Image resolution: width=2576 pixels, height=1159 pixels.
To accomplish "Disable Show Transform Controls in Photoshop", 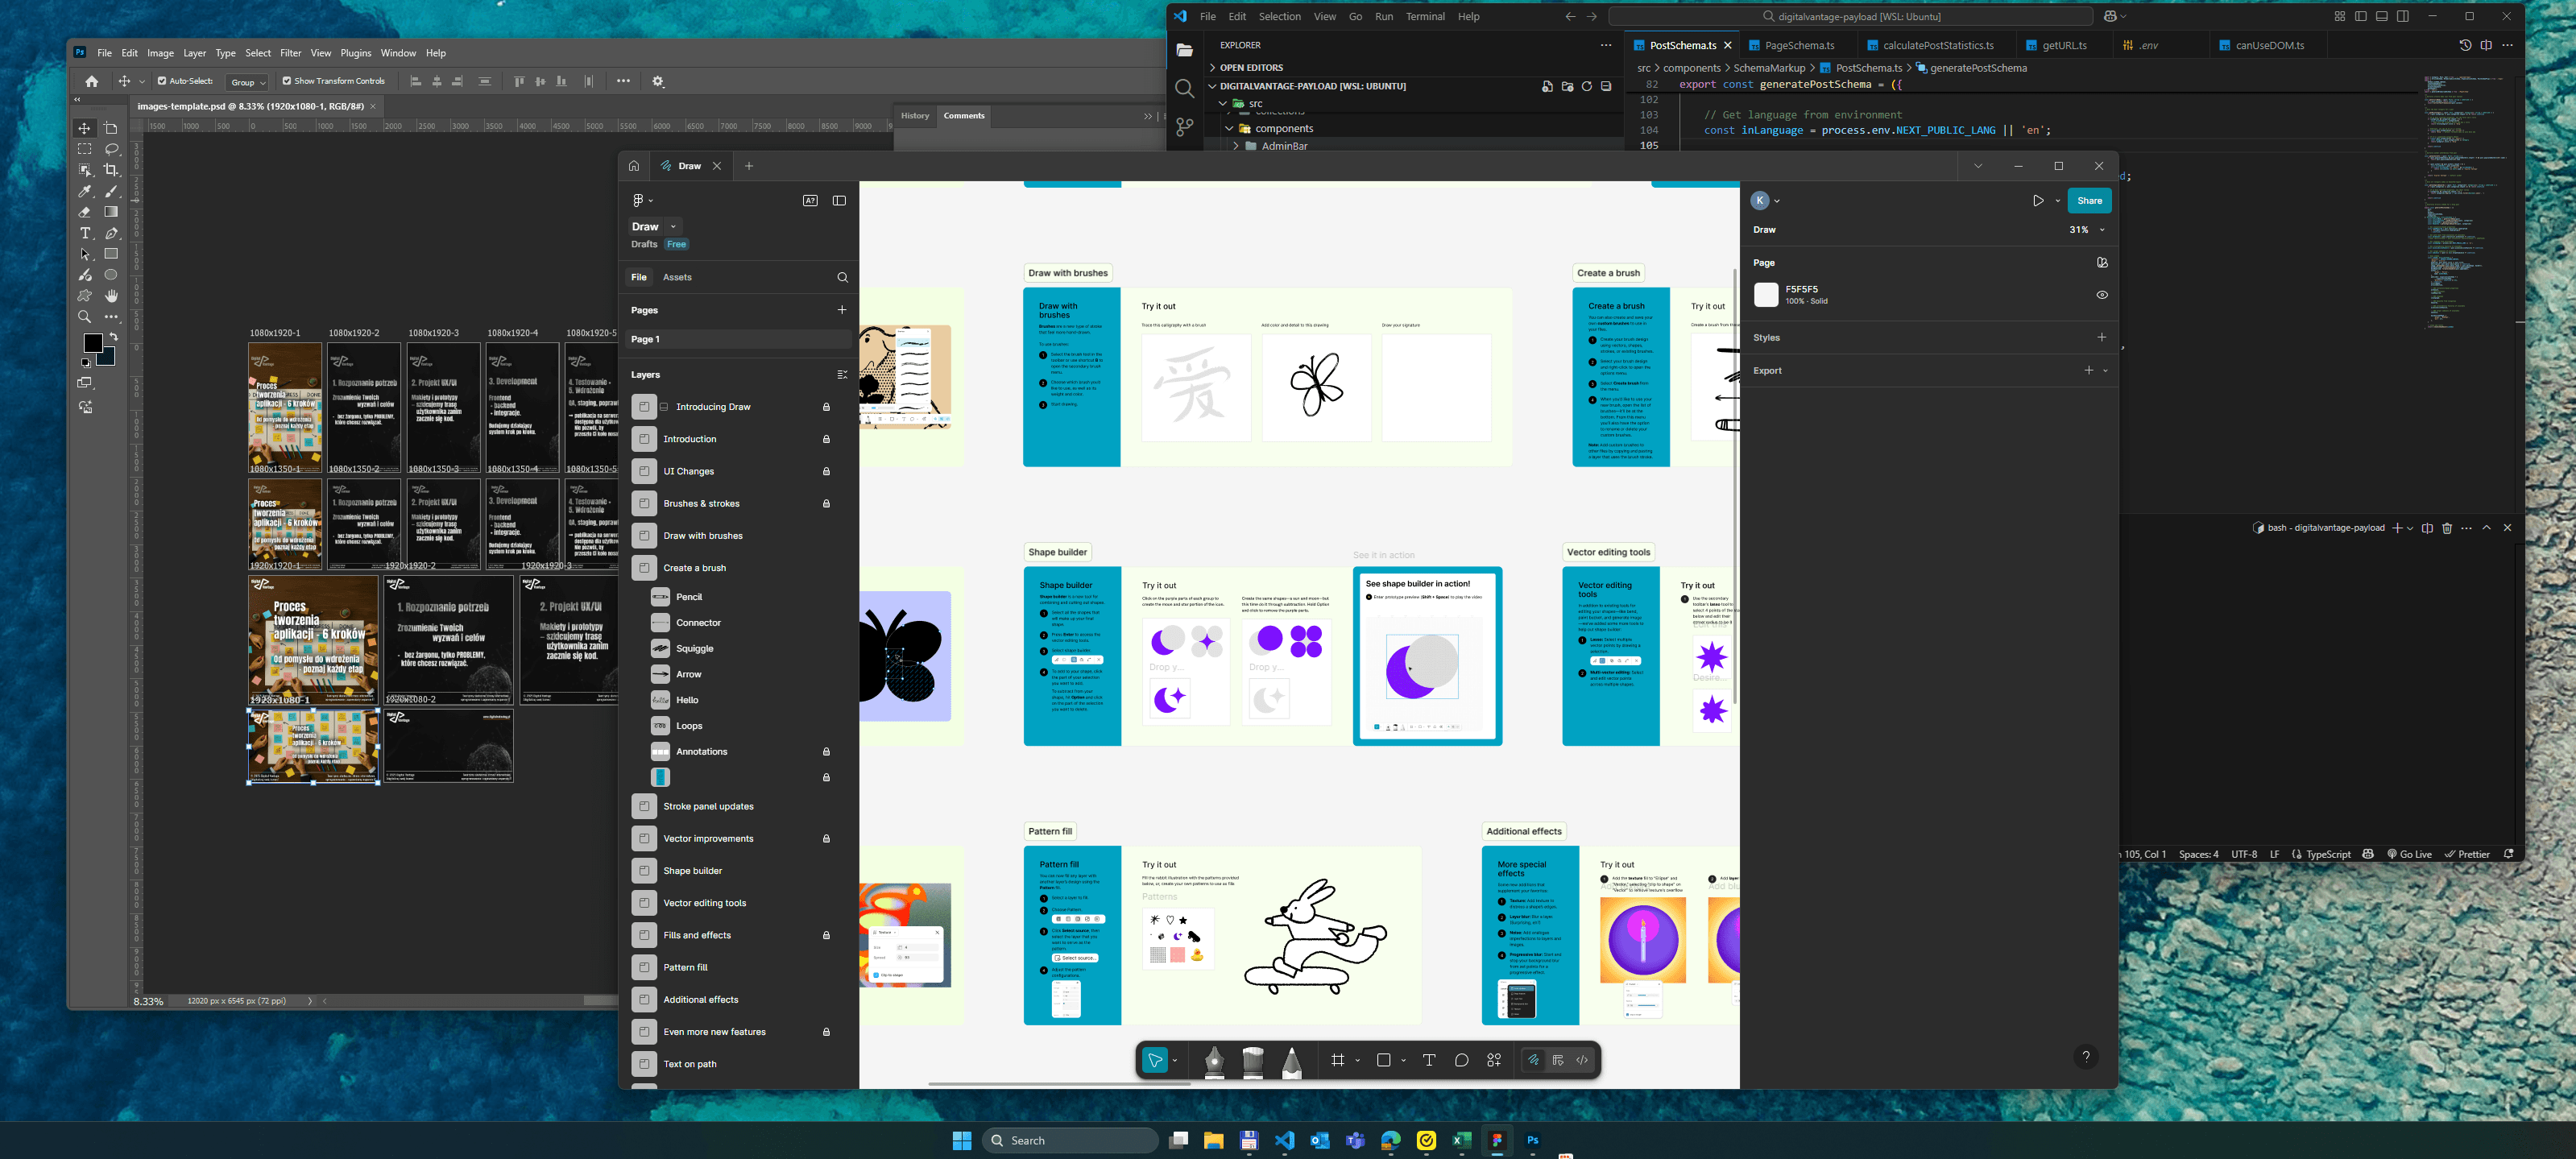I will click(287, 81).
